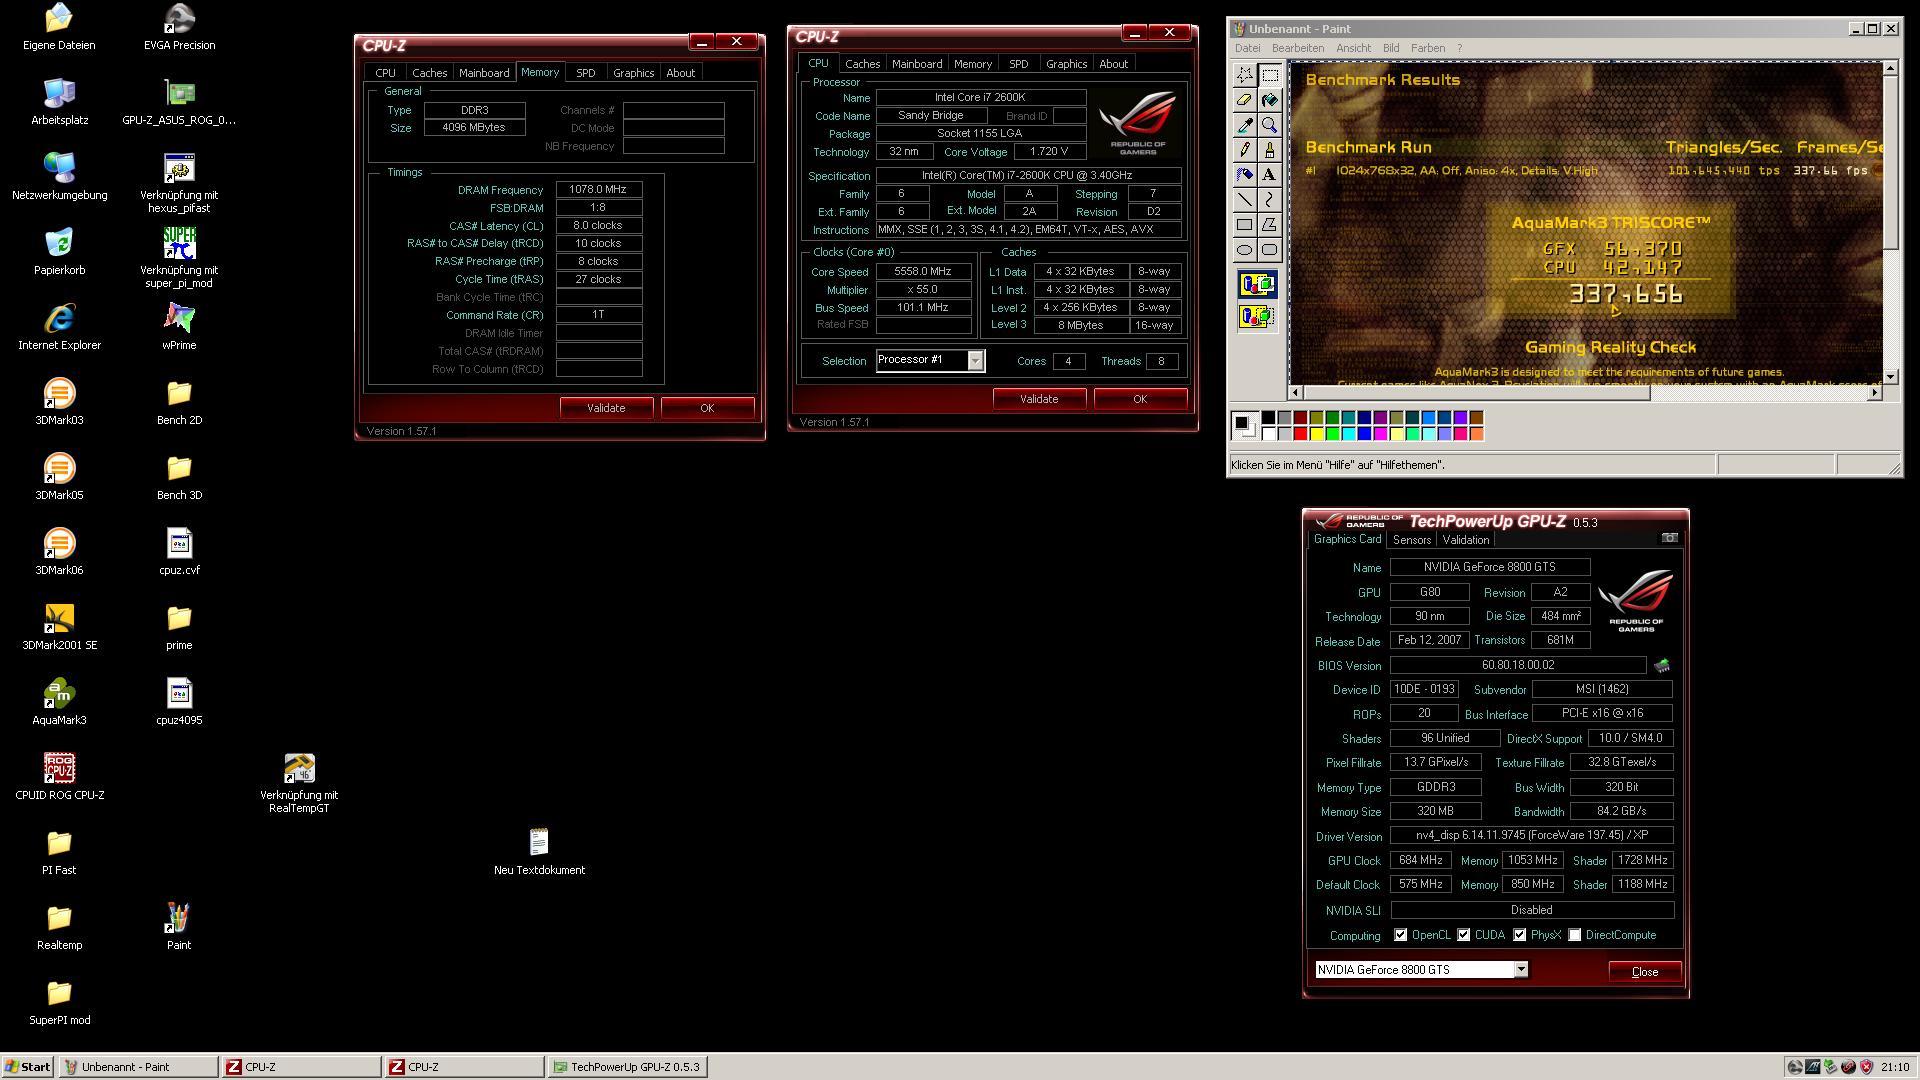Toggle the CUDA checkbox in GPU-Z

point(1463,935)
